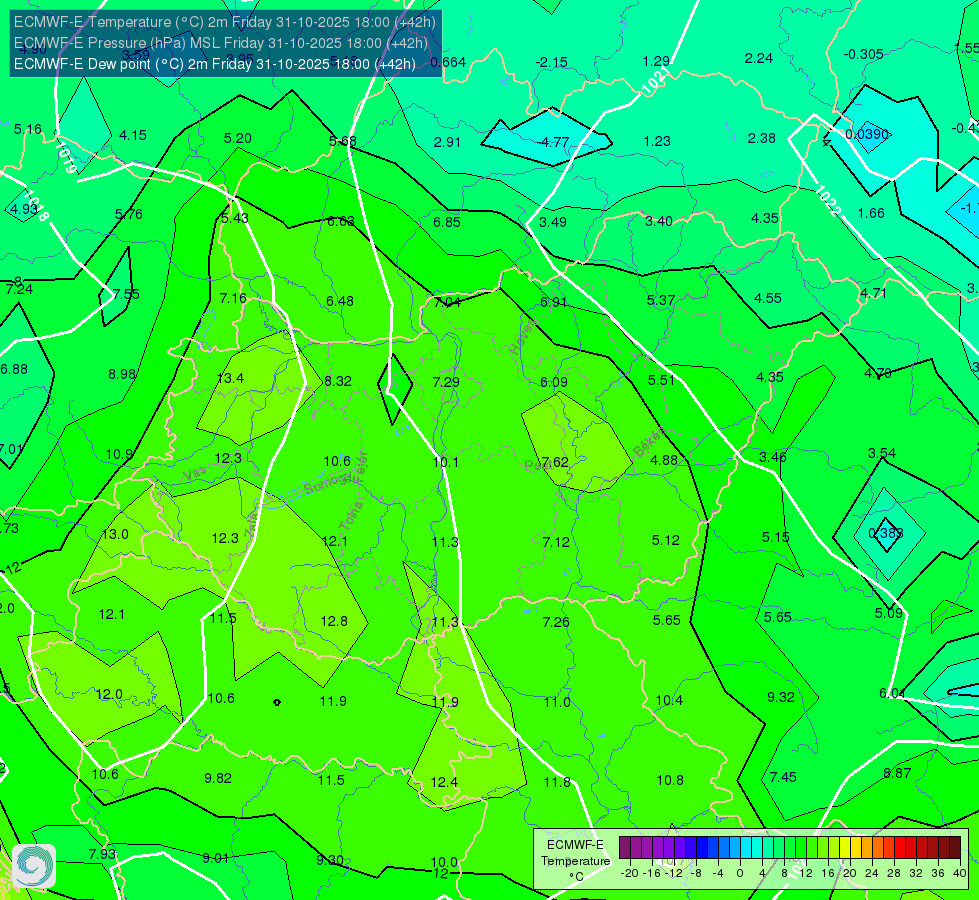
Task: Click the 7.04 temperature value
Action: tap(447, 302)
